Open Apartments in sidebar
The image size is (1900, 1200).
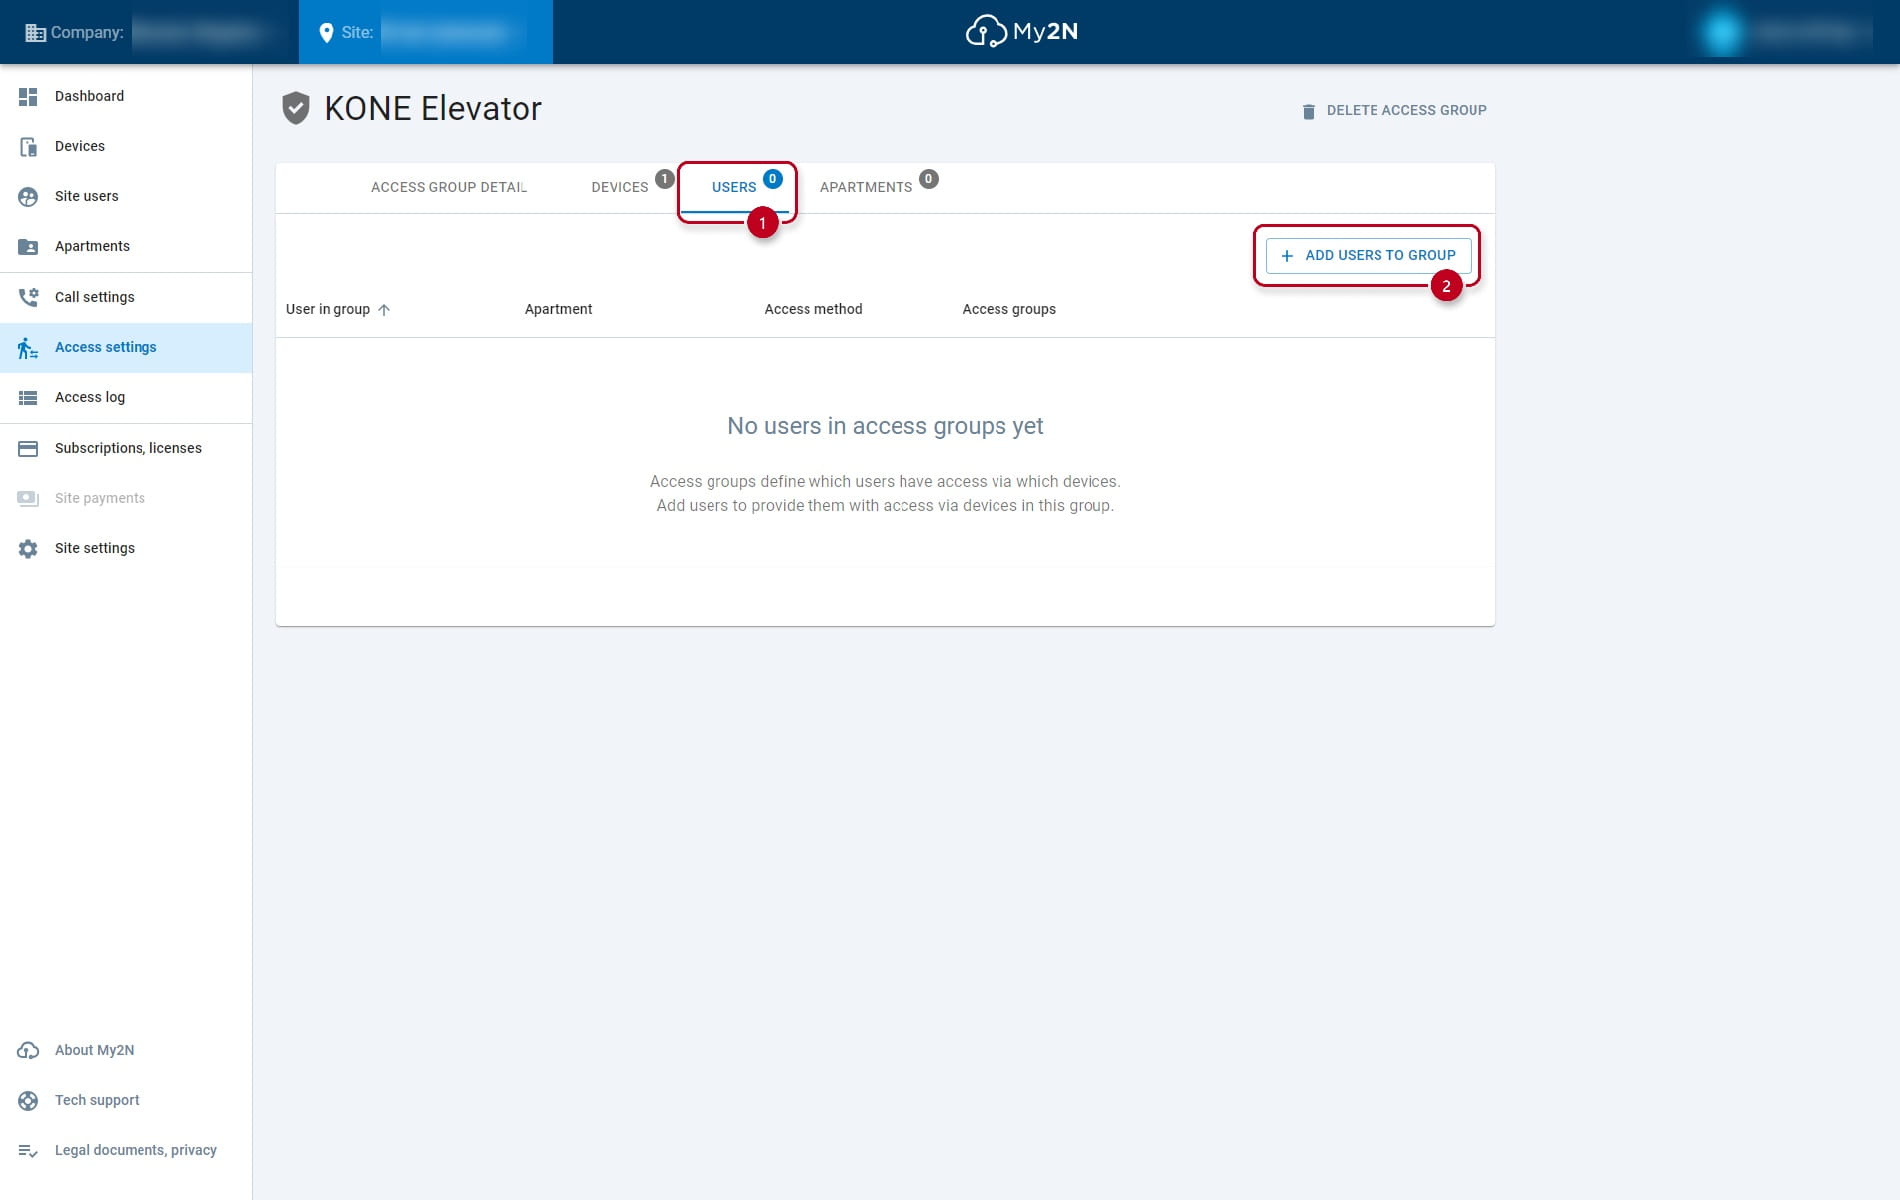coord(126,246)
